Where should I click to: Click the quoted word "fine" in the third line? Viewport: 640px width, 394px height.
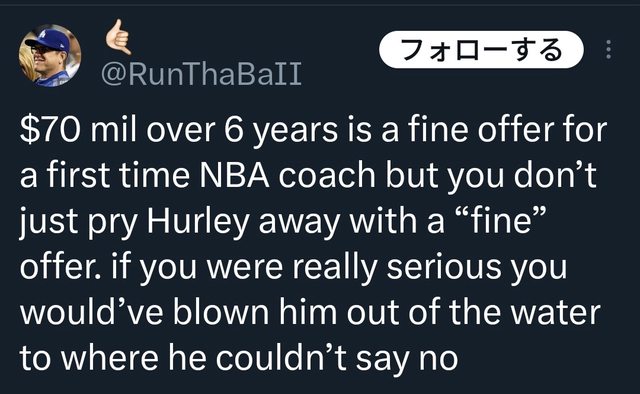point(503,220)
